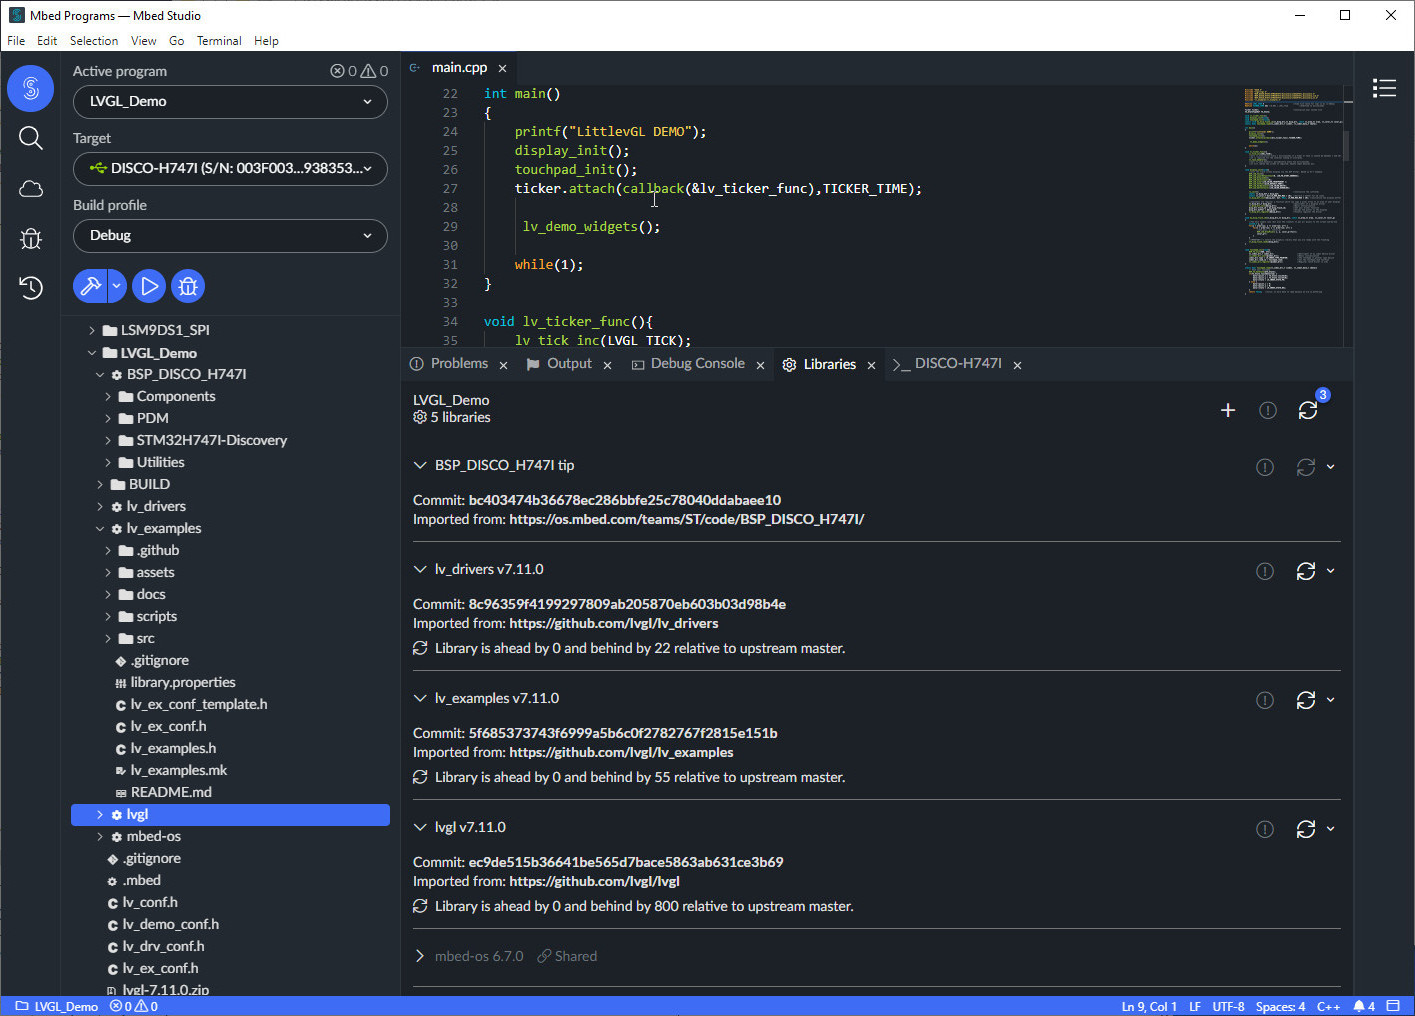This screenshot has height=1016, width=1415.
Task: Open the source history icon in sidebar
Action: [31, 288]
